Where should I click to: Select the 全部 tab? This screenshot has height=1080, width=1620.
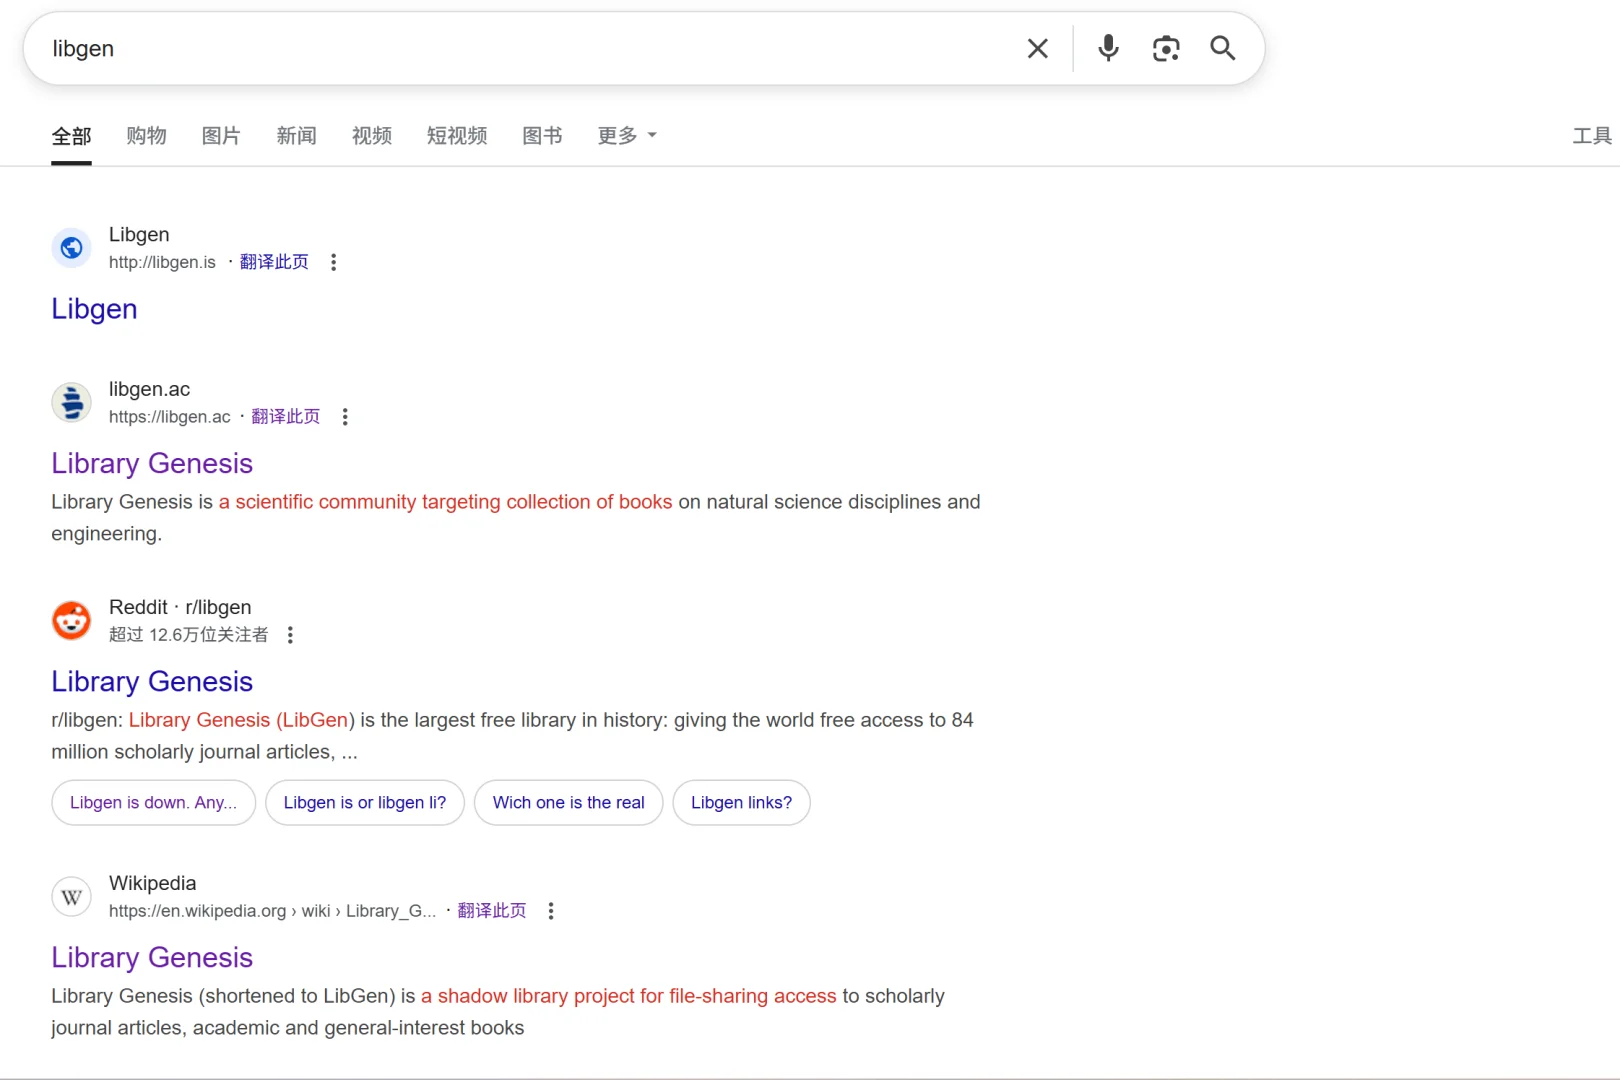(x=71, y=136)
